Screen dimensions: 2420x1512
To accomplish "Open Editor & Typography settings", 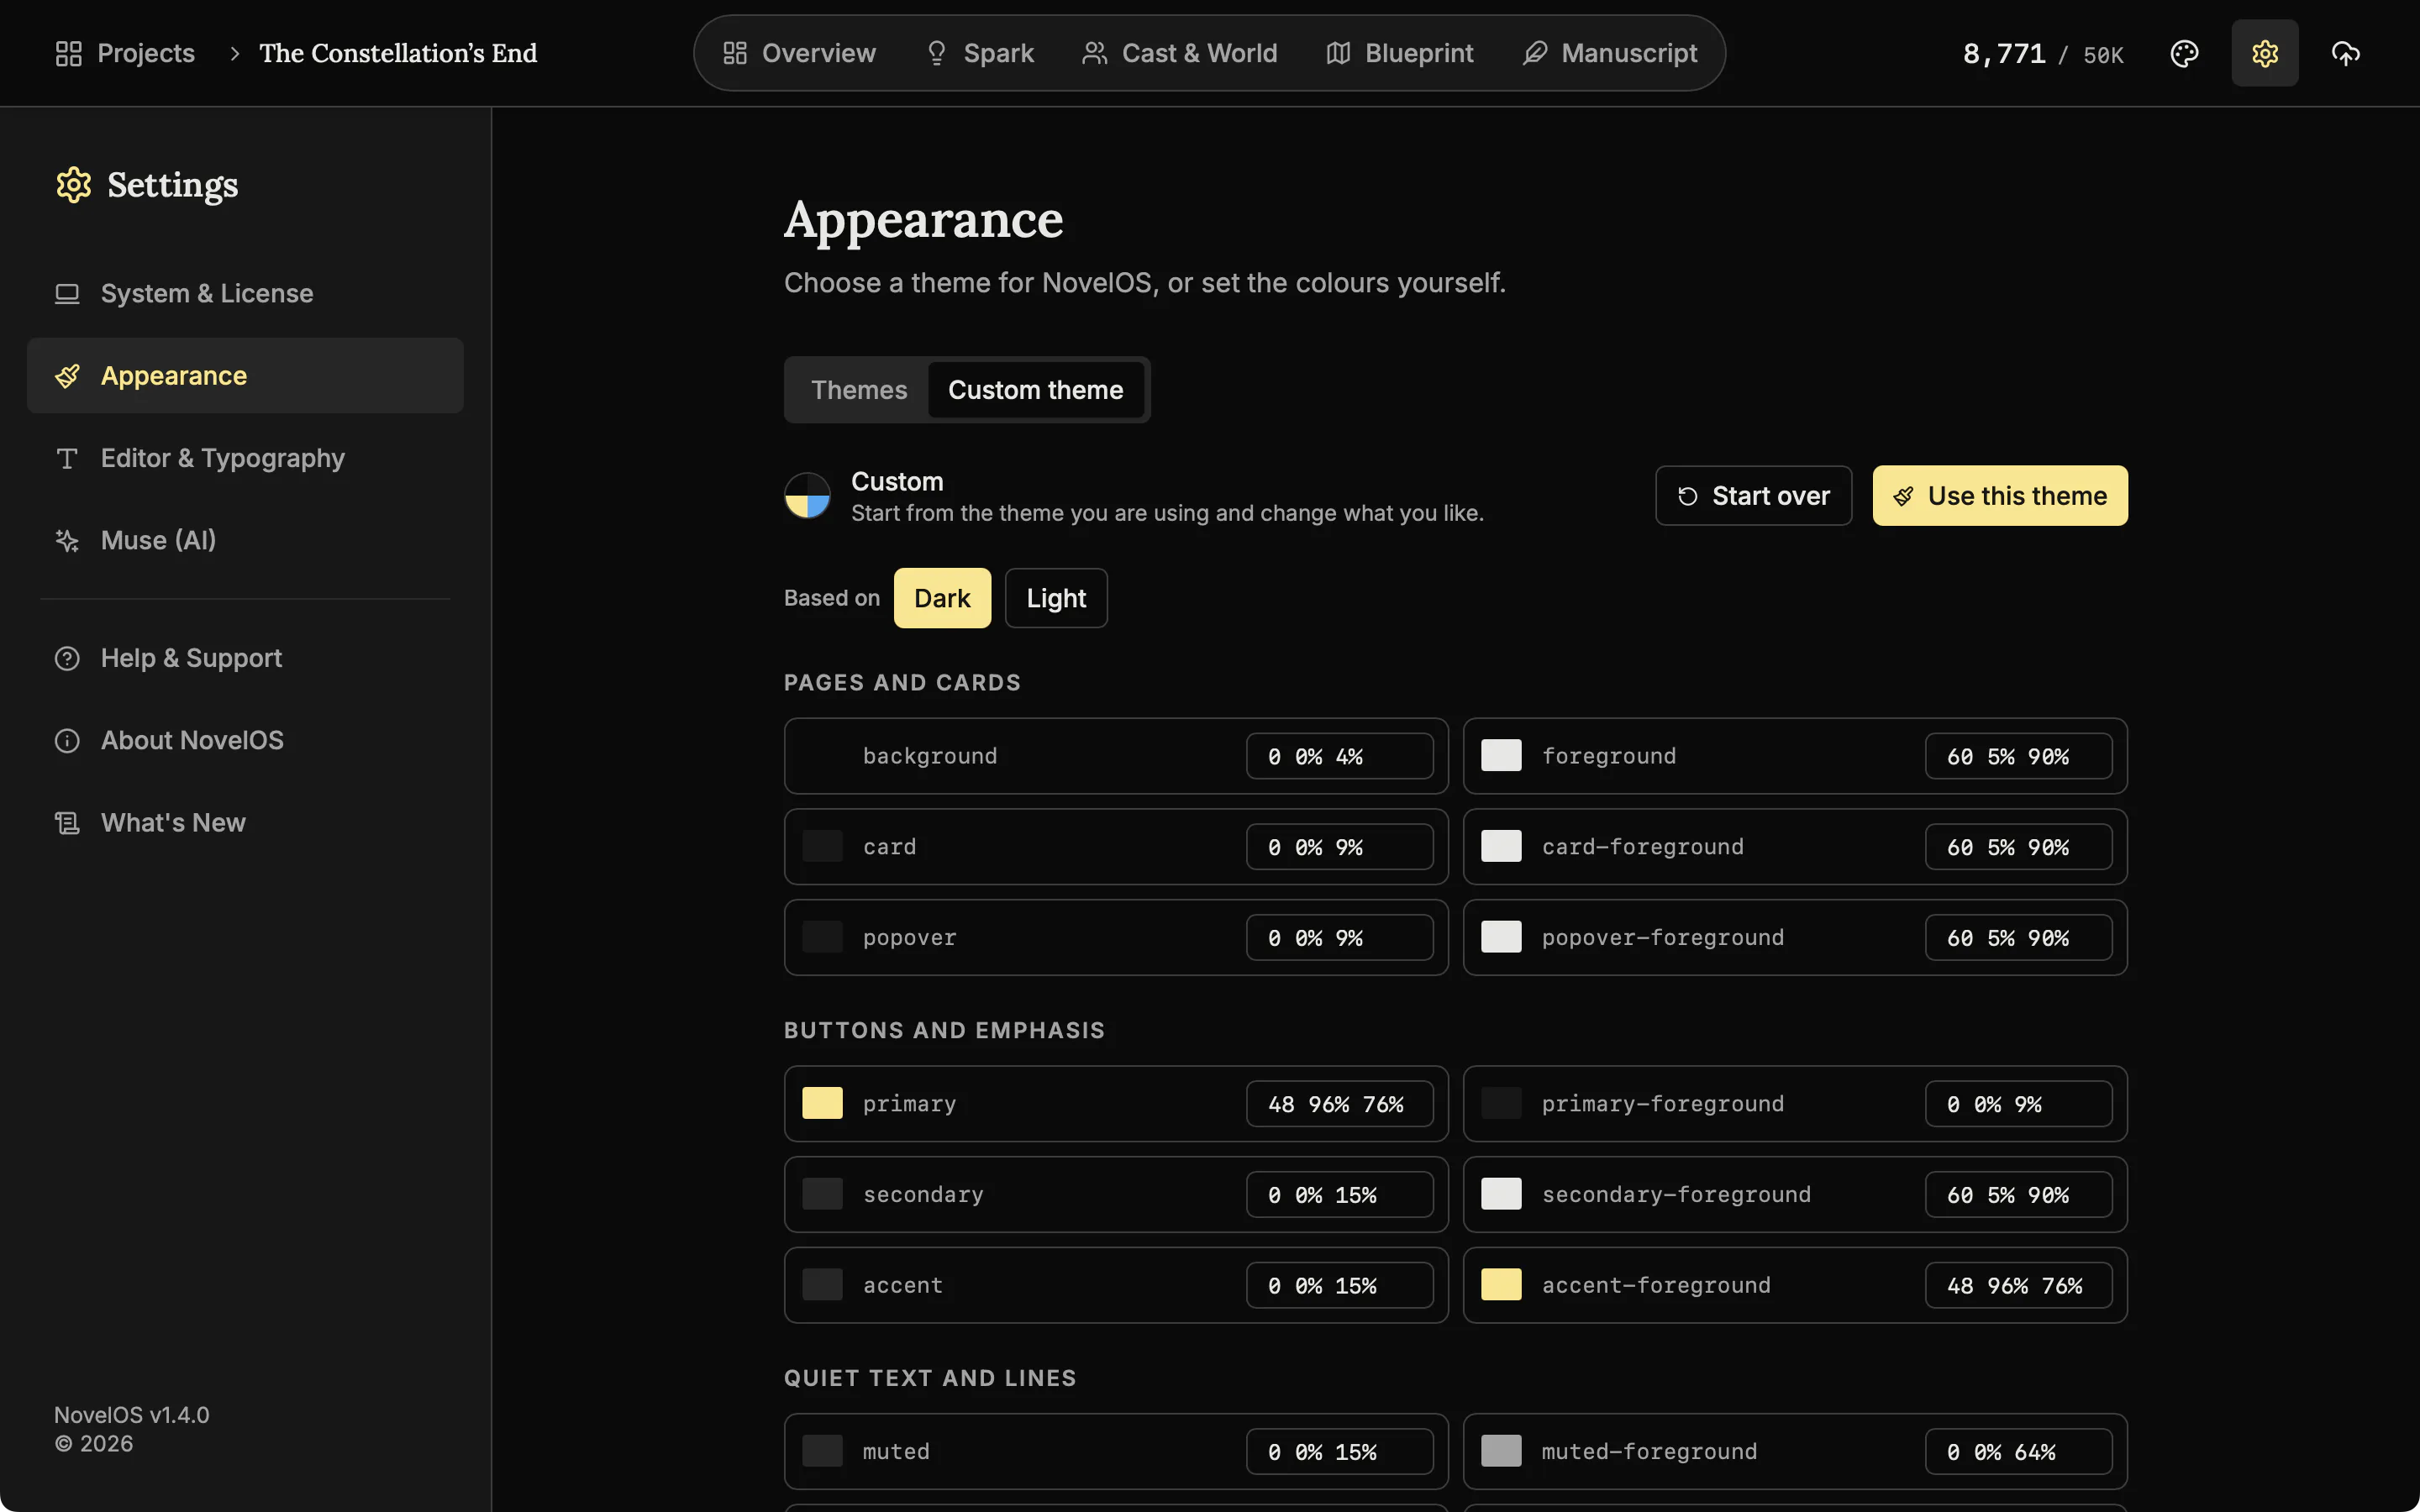I will [245, 458].
